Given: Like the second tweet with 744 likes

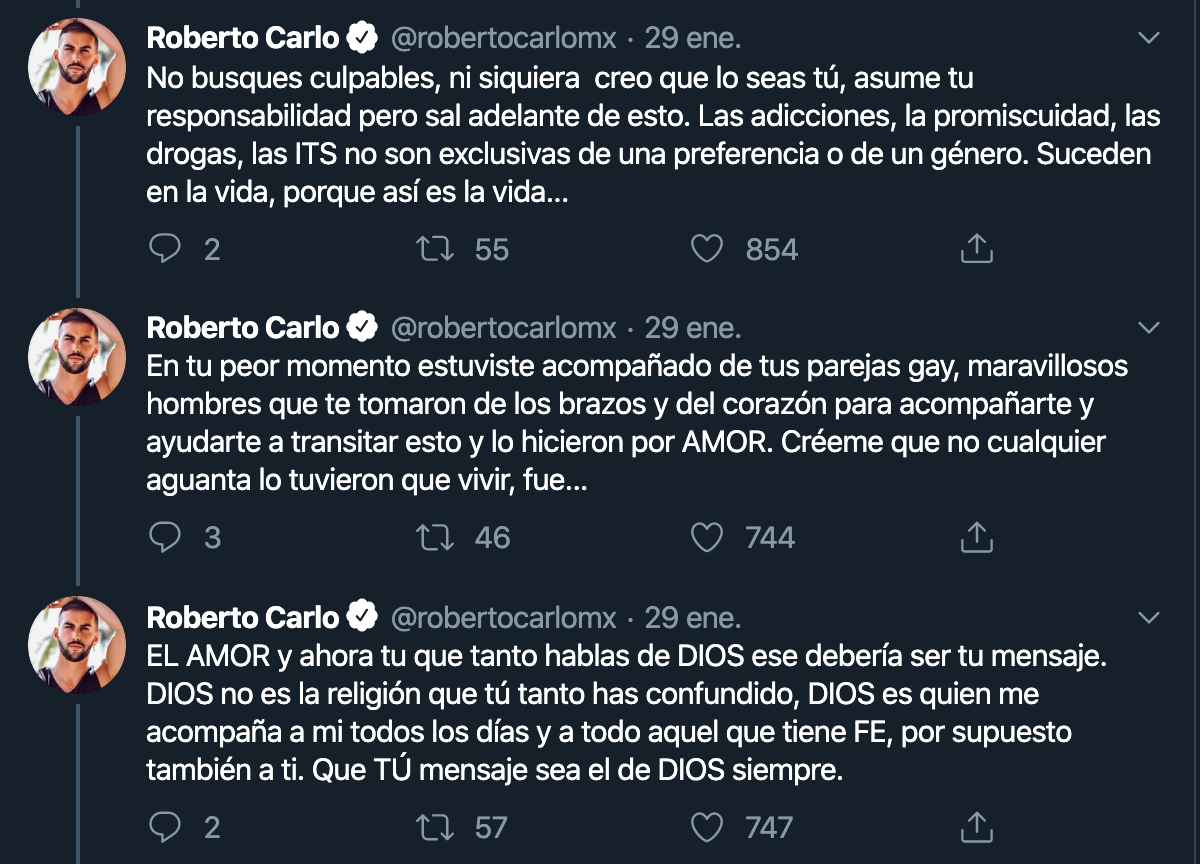Looking at the screenshot, I should 707,538.
